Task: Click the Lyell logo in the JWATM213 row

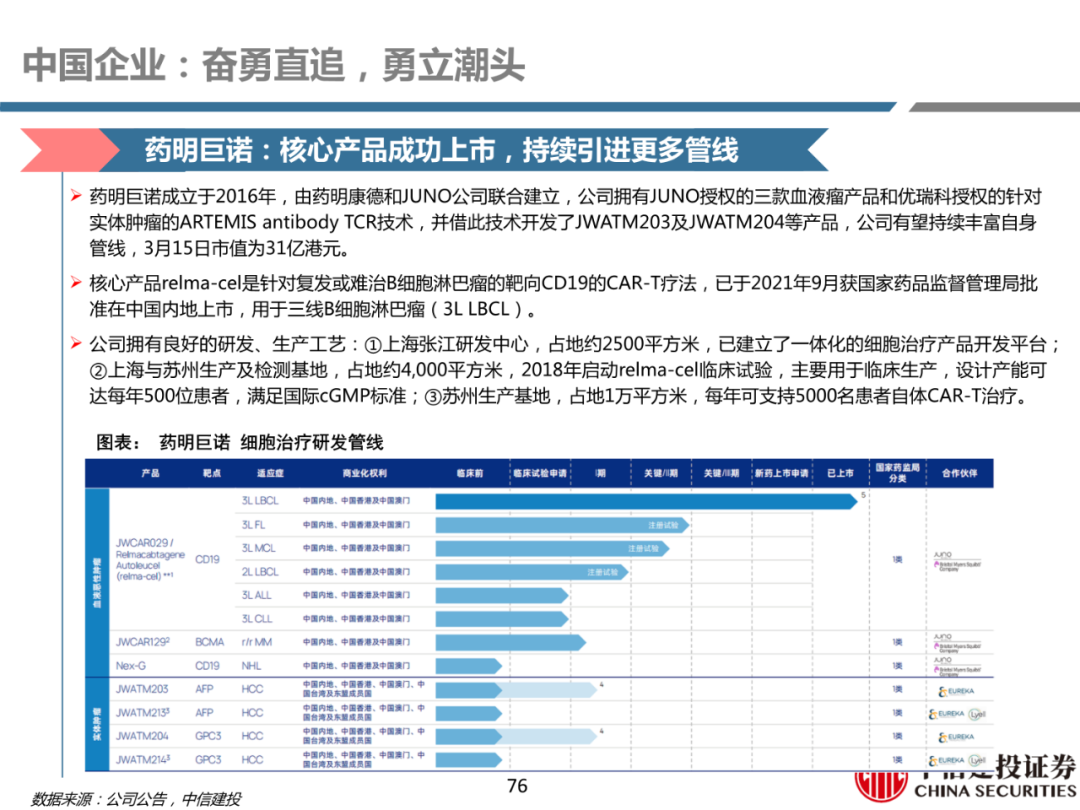Action: 977,714
